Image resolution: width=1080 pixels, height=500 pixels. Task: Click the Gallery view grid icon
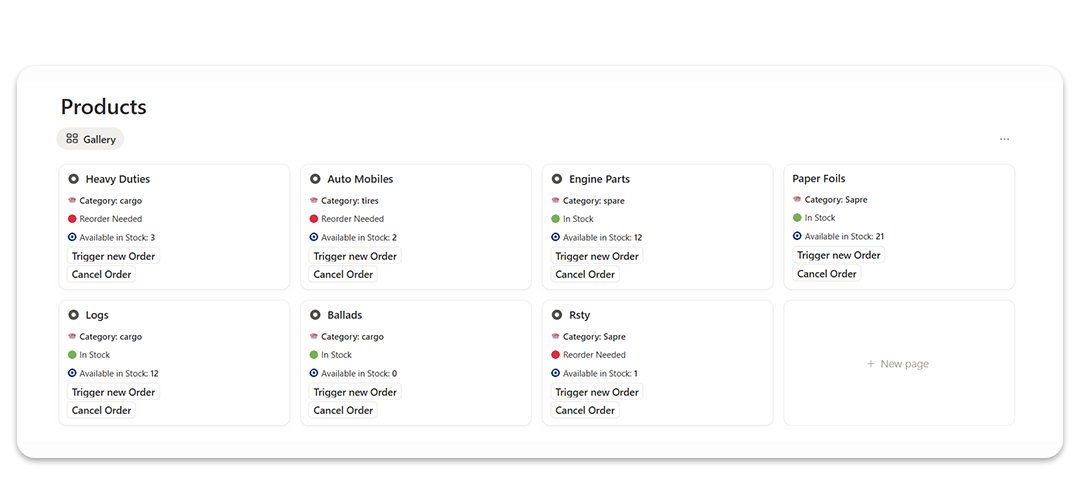[72, 138]
